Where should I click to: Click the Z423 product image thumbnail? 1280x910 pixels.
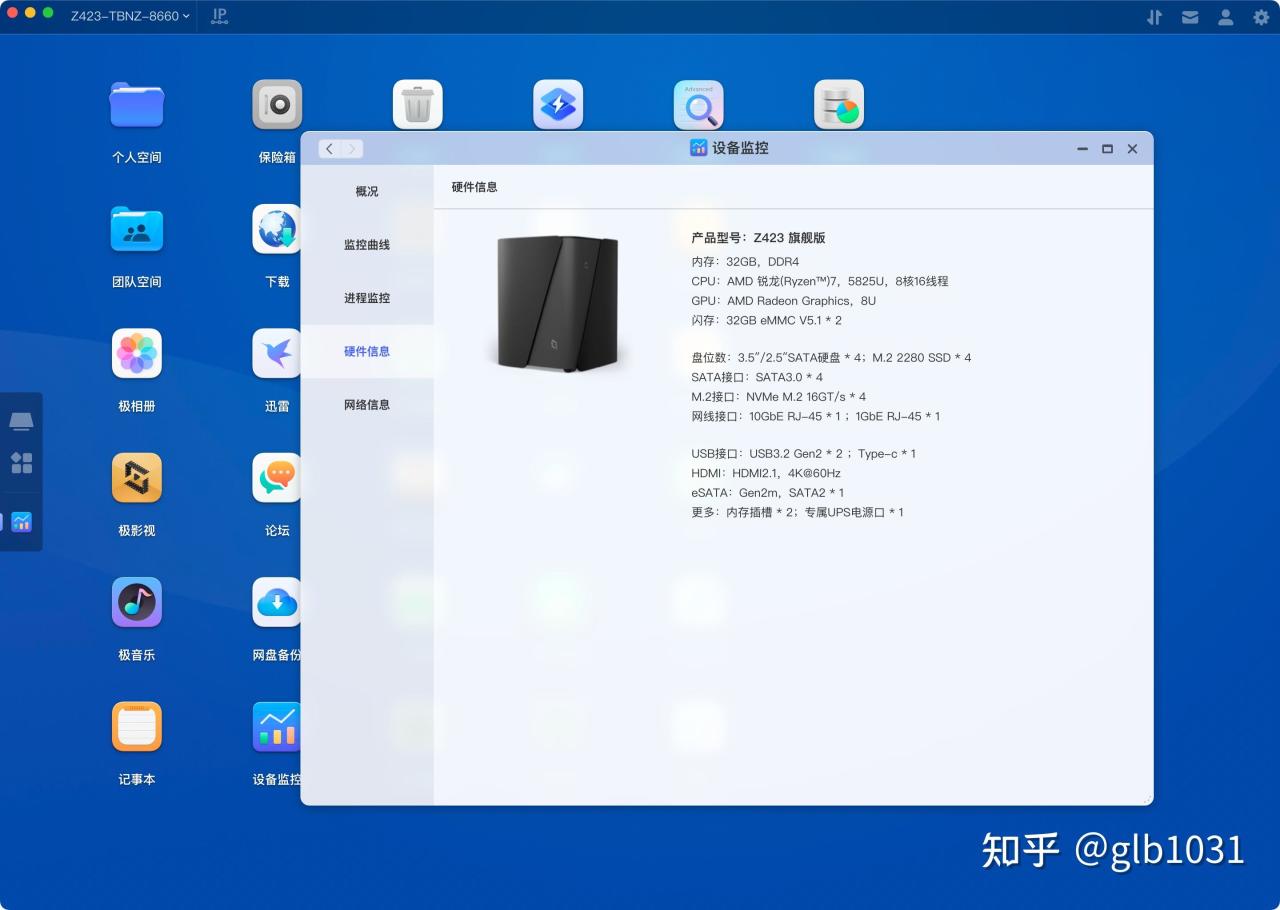click(x=557, y=303)
